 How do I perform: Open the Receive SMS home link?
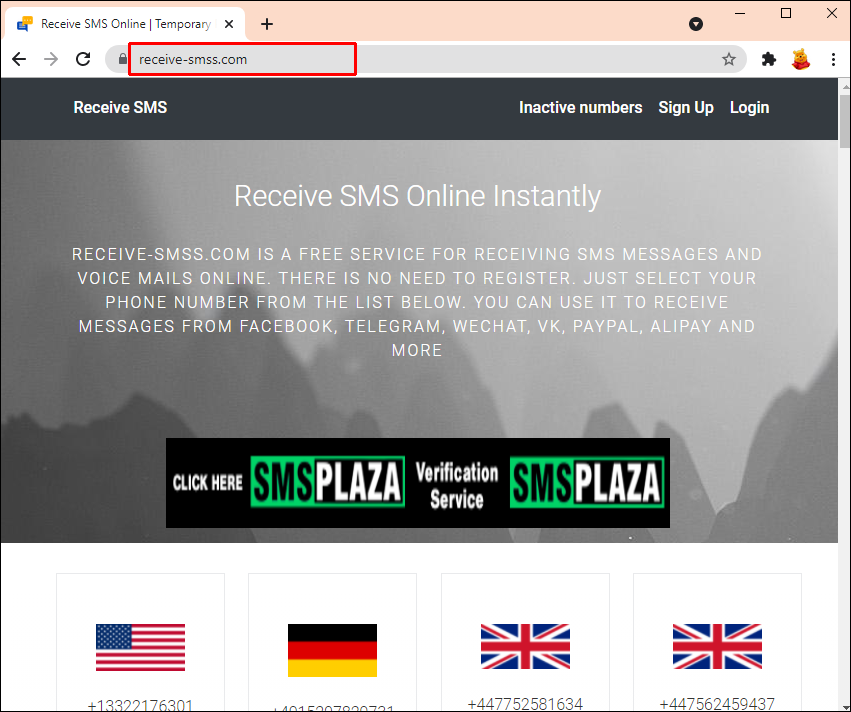click(x=120, y=107)
